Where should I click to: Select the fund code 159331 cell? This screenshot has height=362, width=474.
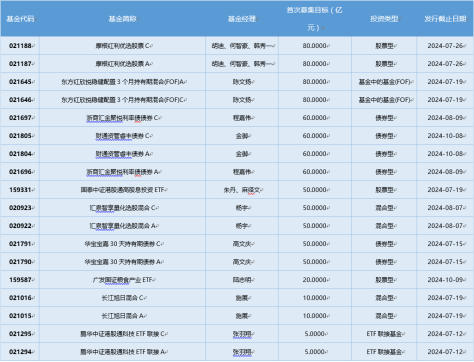coord(21,190)
